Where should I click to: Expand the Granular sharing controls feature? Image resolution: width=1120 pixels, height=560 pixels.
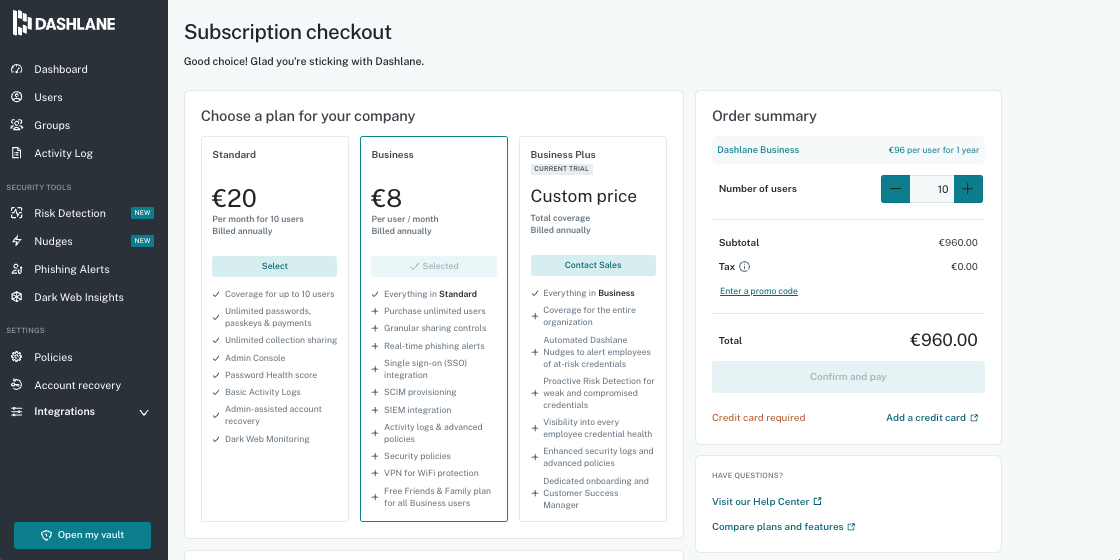pyautogui.click(x=375, y=328)
